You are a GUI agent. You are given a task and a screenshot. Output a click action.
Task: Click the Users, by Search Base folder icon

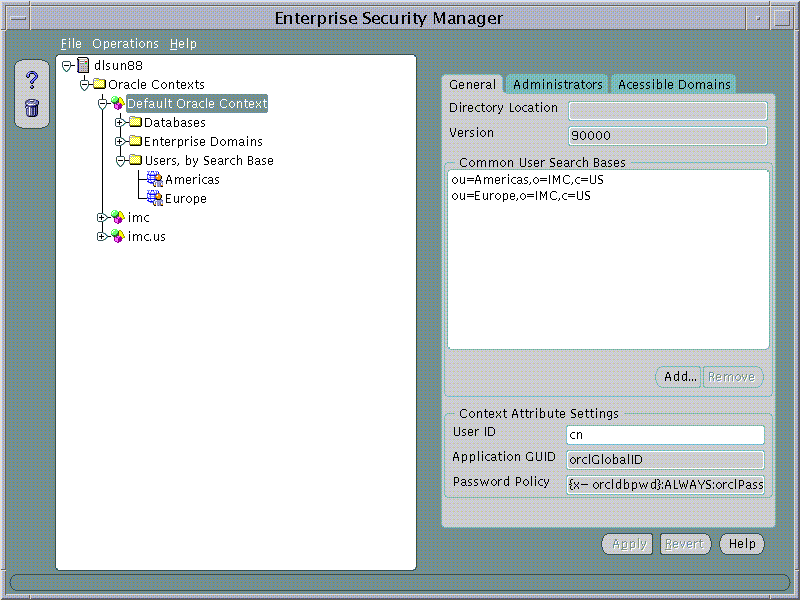pyautogui.click(x=135, y=160)
